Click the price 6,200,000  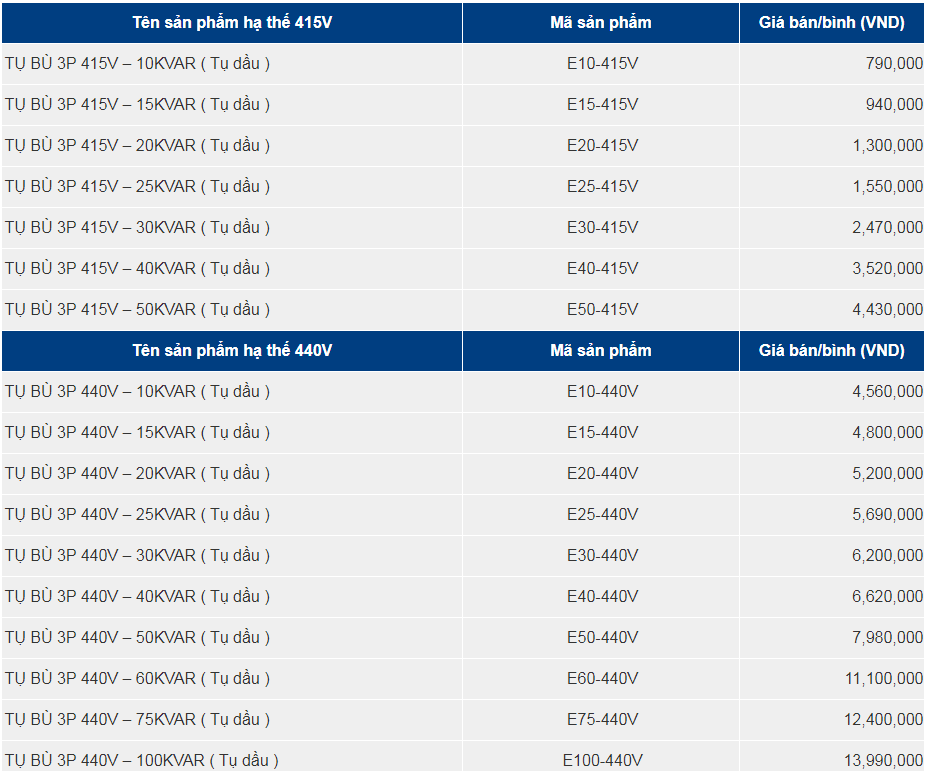[x=887, y=555]
